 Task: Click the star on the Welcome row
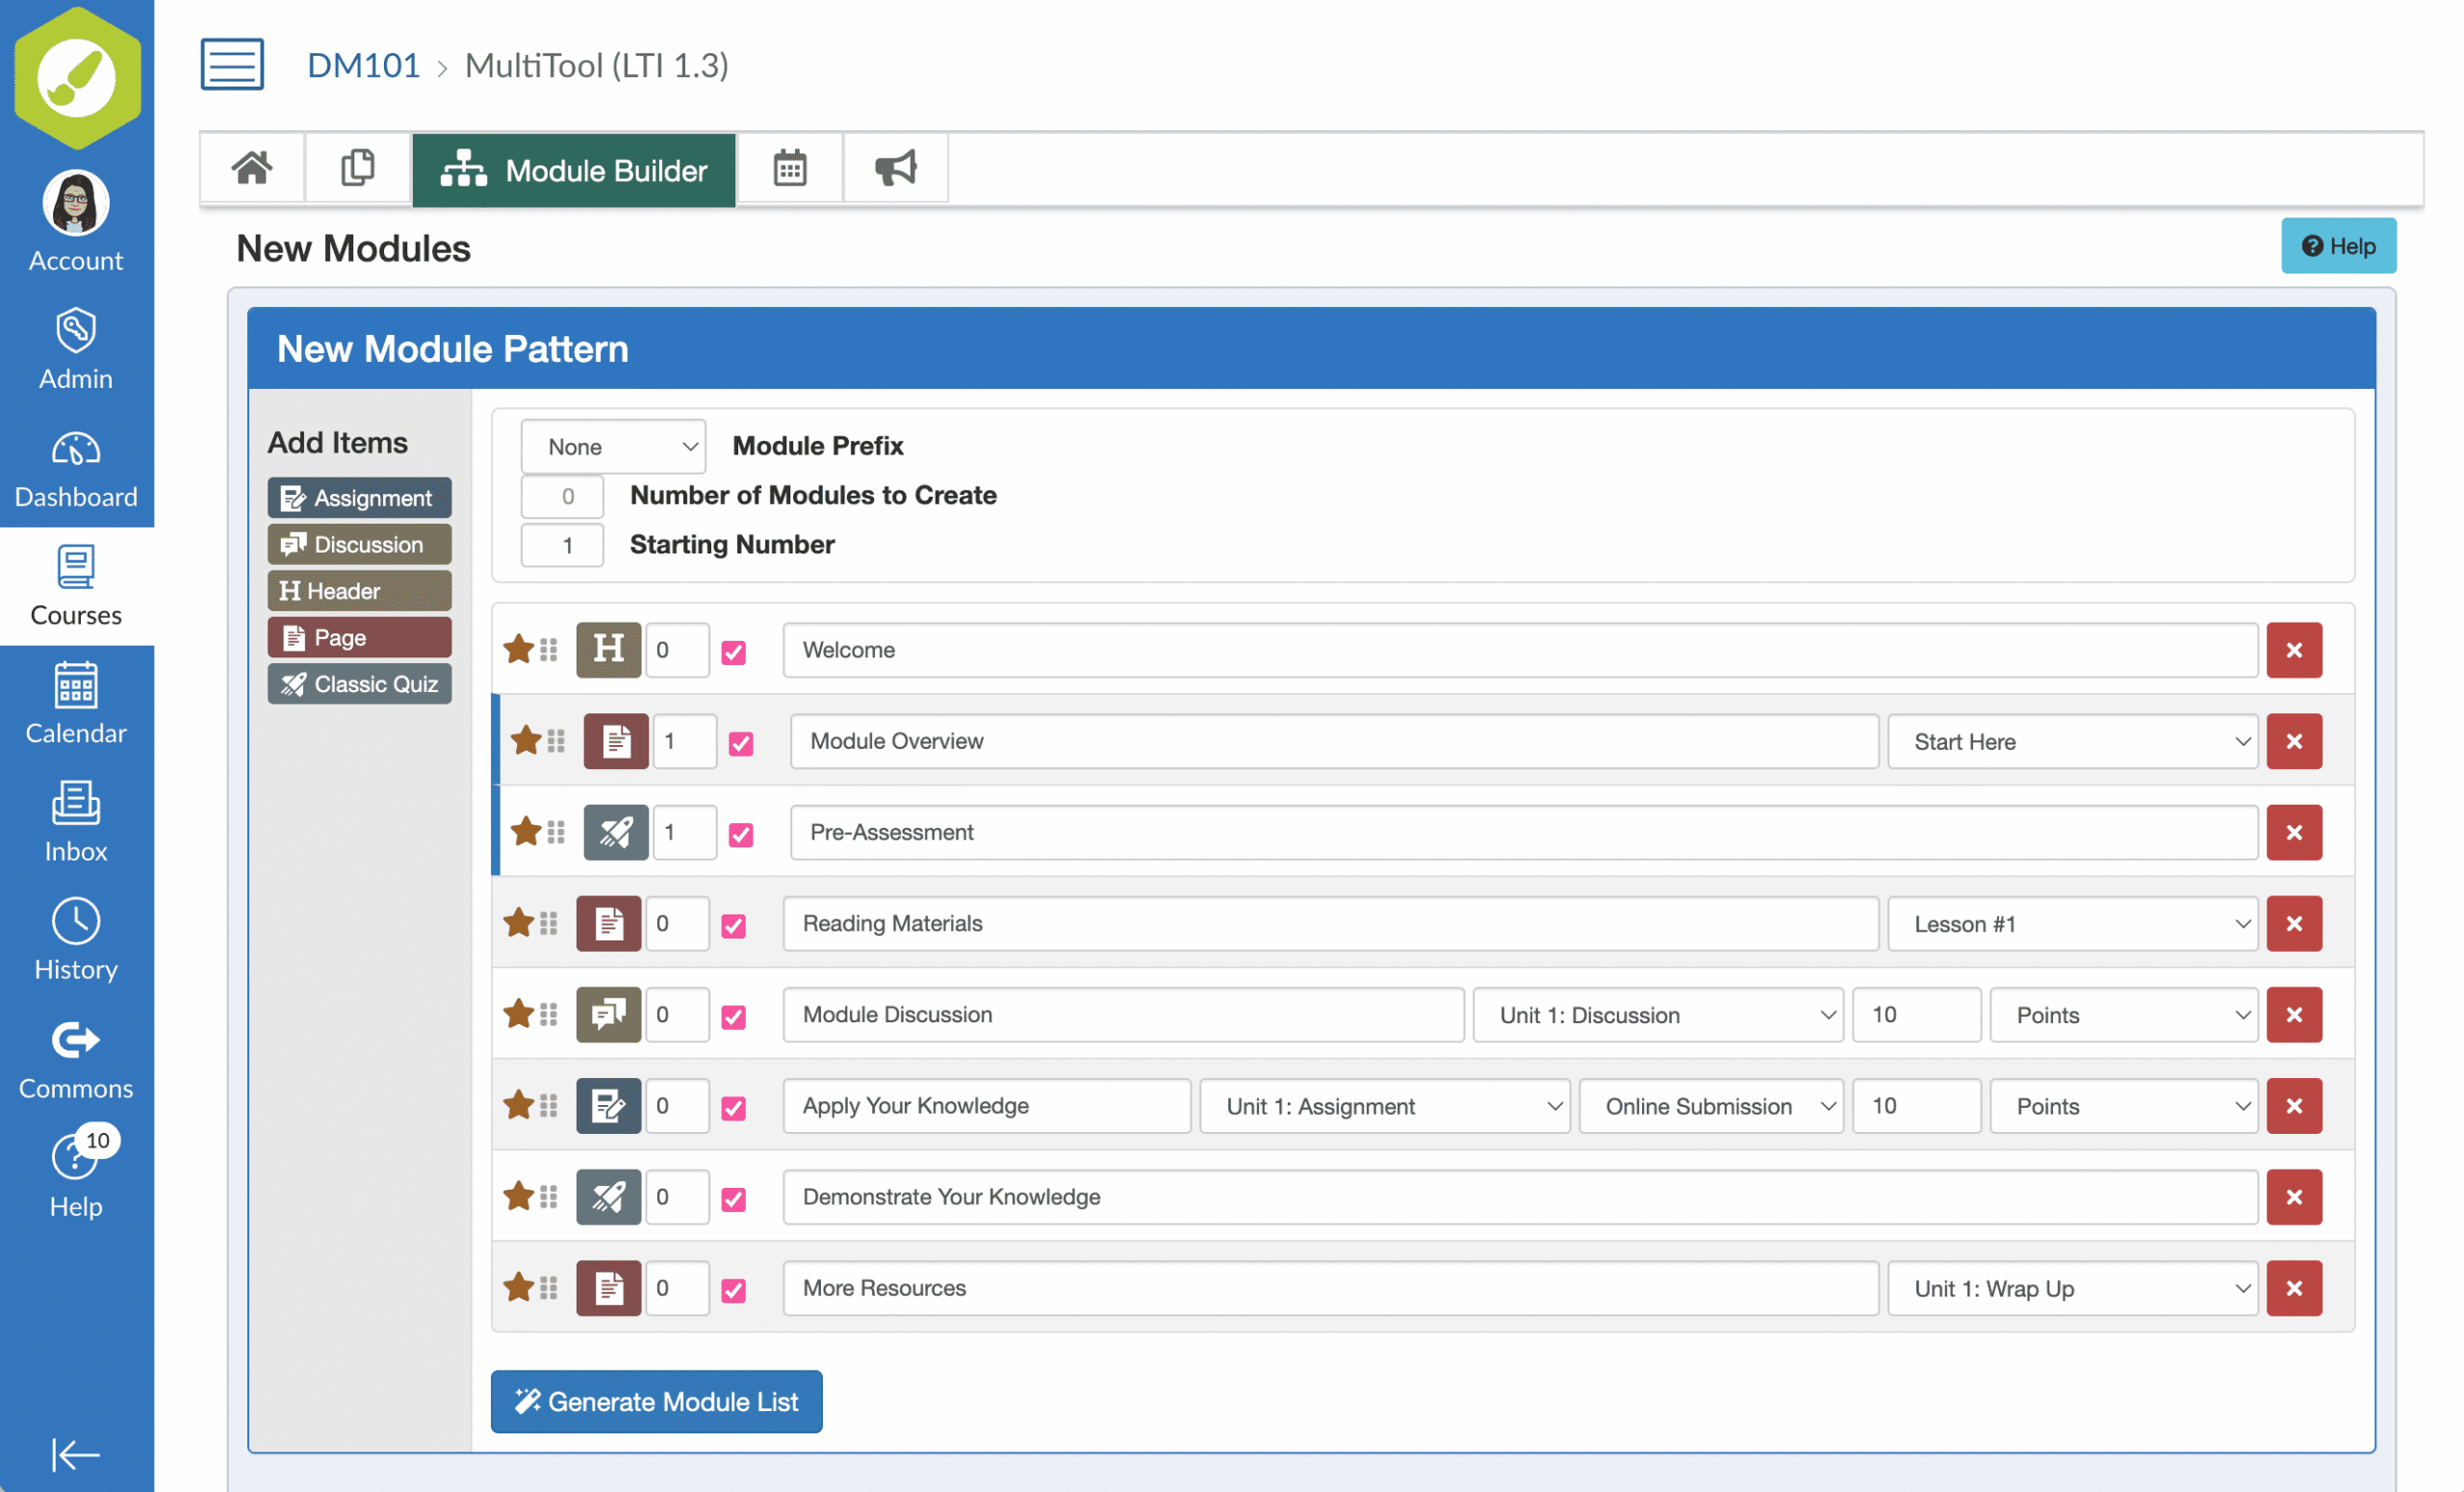[518, 650]
